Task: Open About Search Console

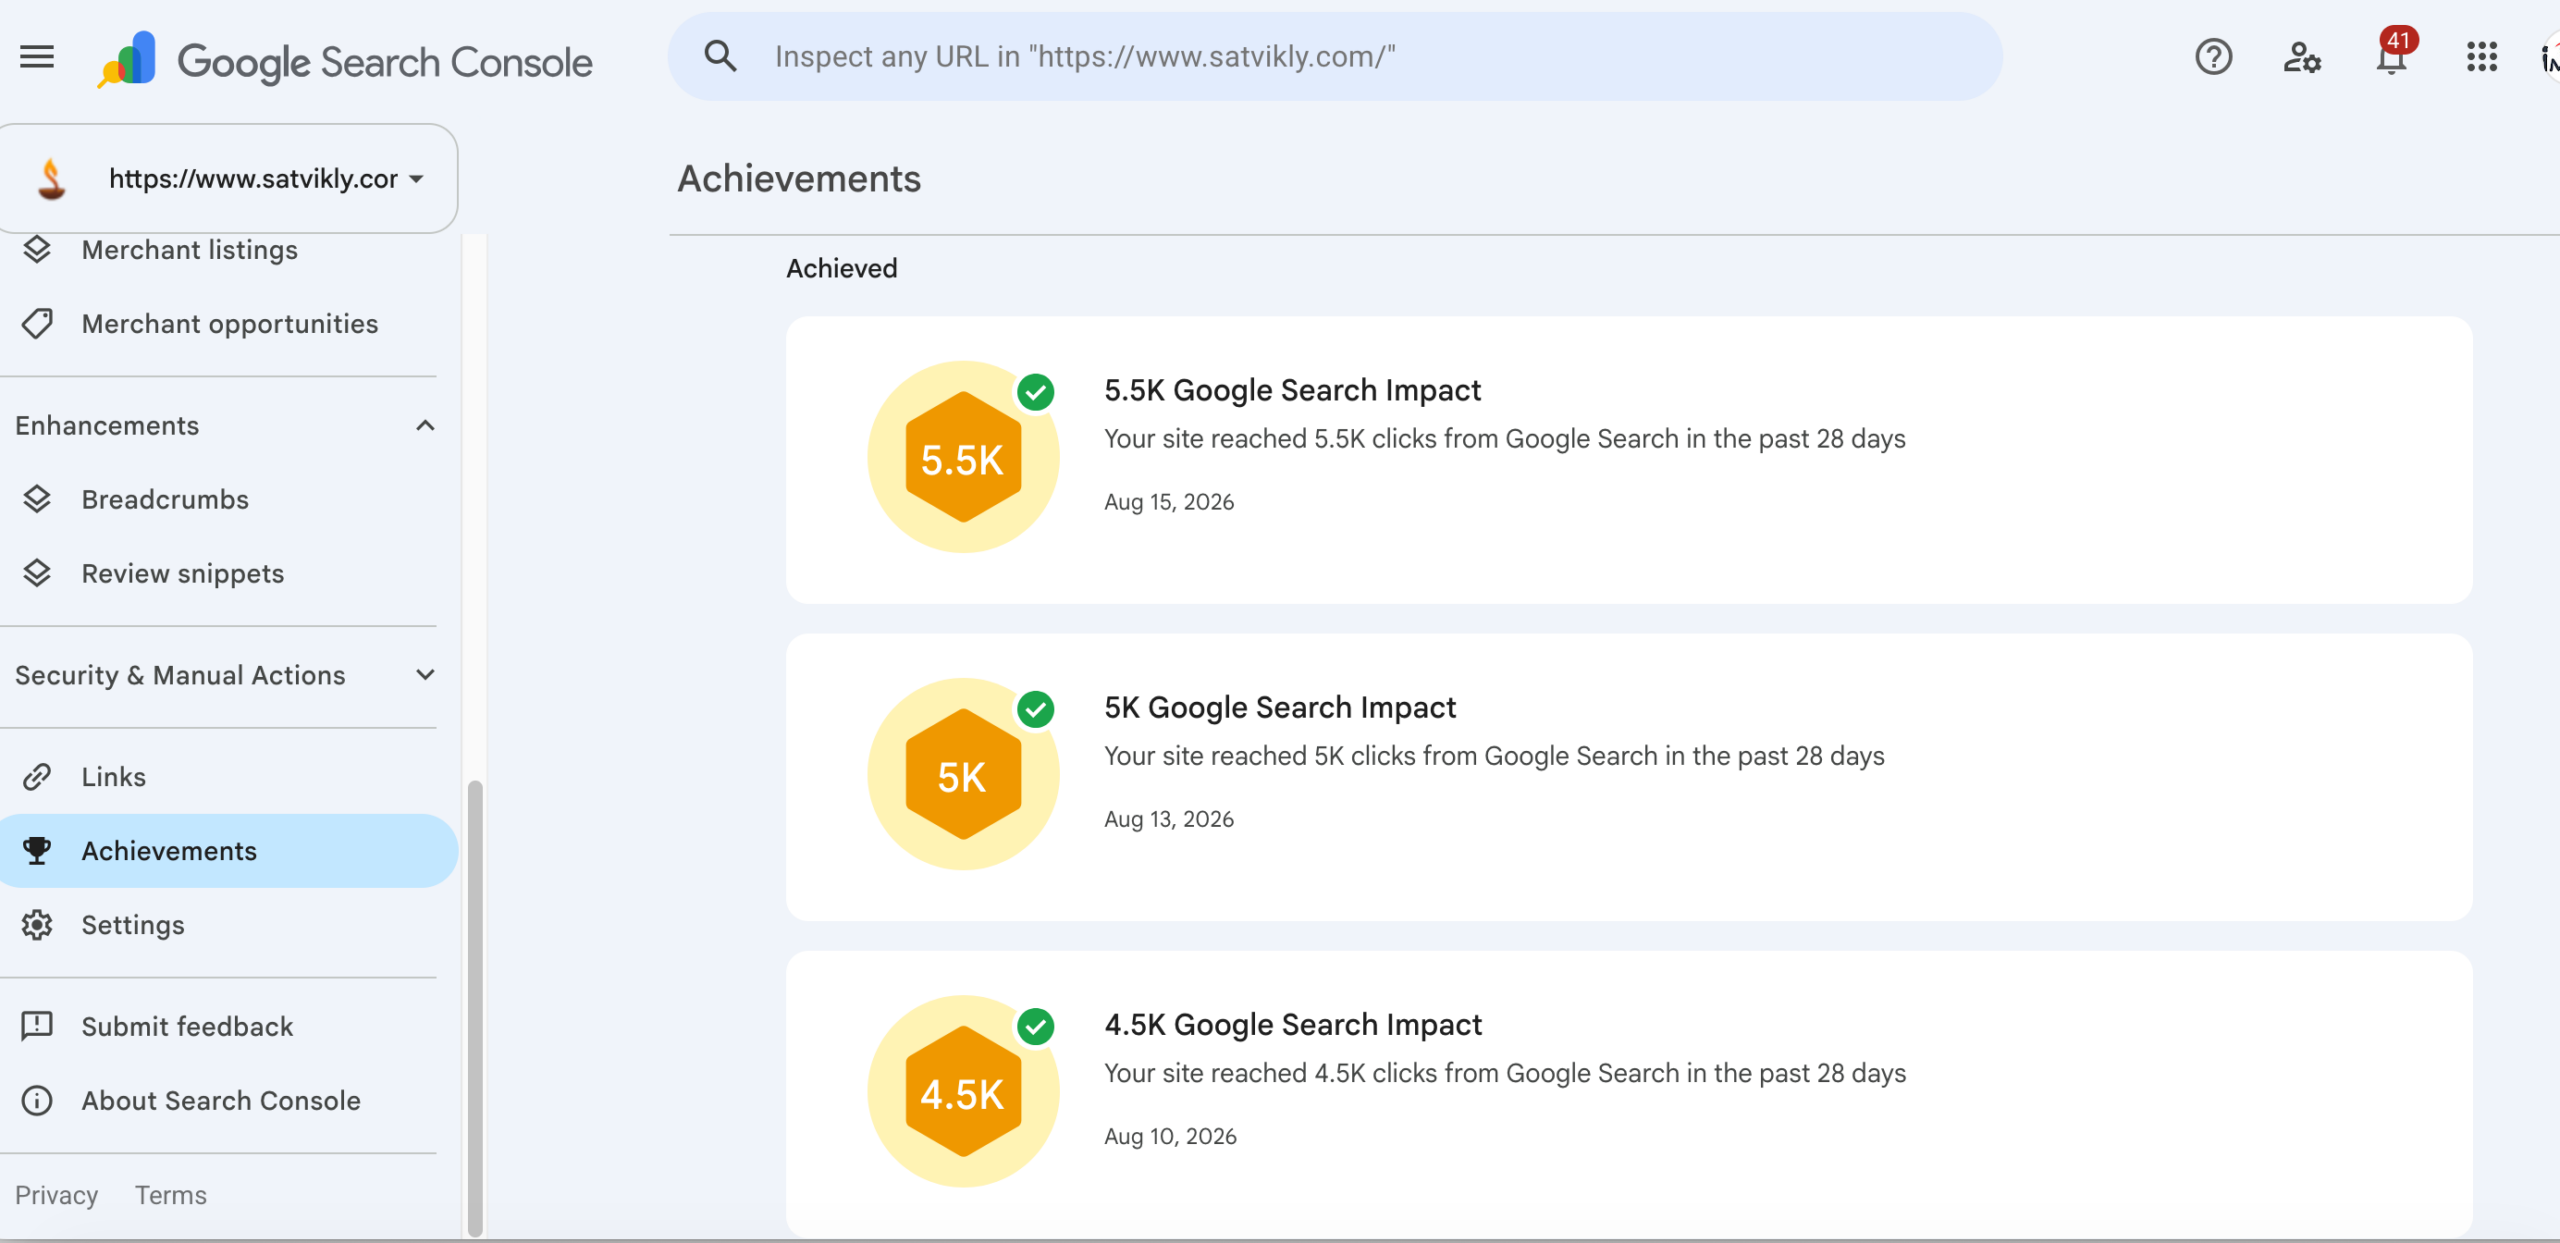Action: tap(221, 1101)
